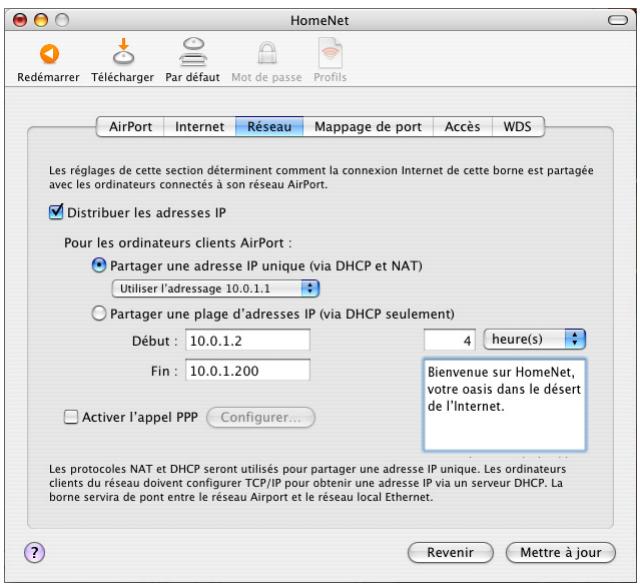The image size is (640, 587).
Task: Switch to the WDS tab
Action: pyautogui.click(x=518, y=127)
